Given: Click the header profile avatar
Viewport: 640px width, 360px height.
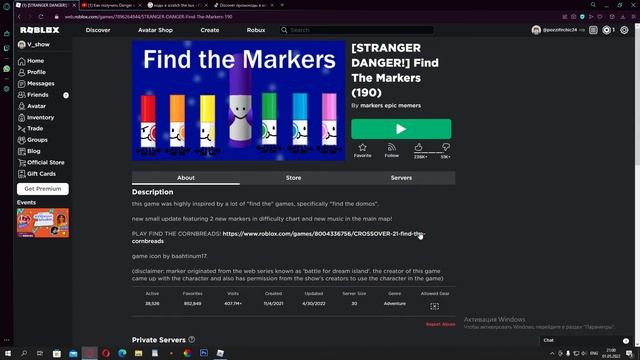Looking at the screenshot, I should coord(536,30).
